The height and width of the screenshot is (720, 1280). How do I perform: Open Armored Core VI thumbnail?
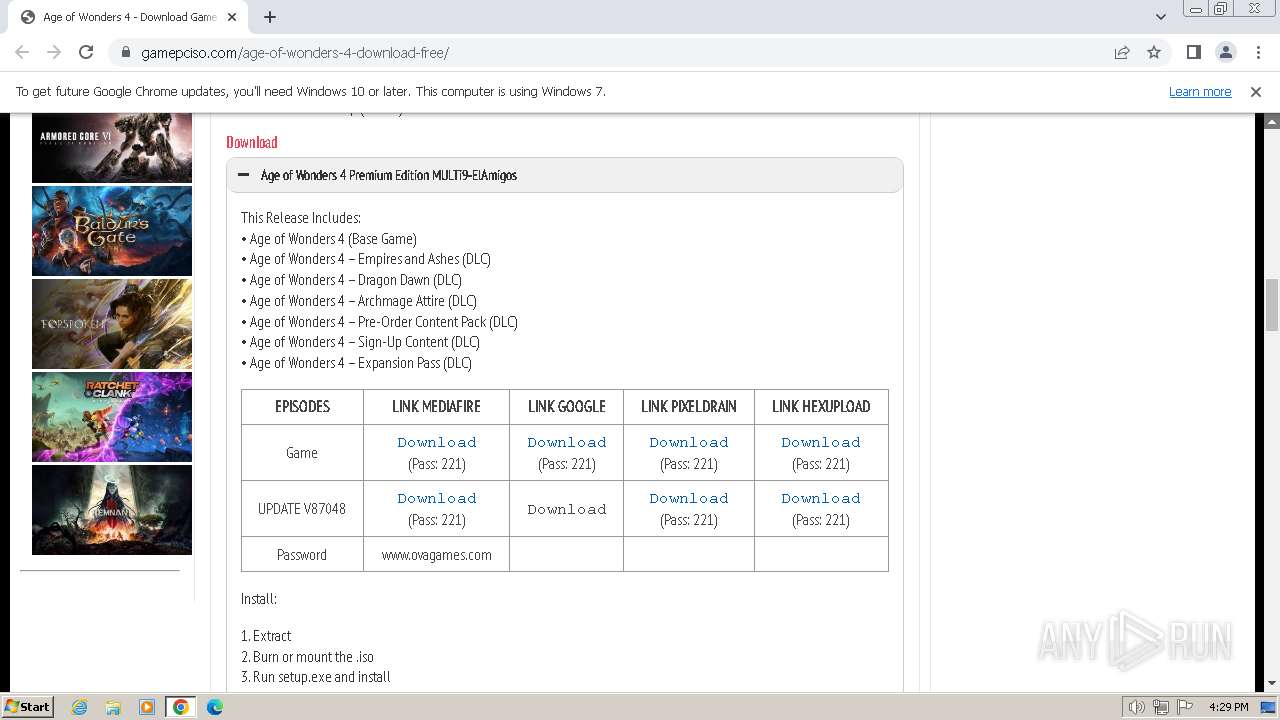click(x=112, y=148)
